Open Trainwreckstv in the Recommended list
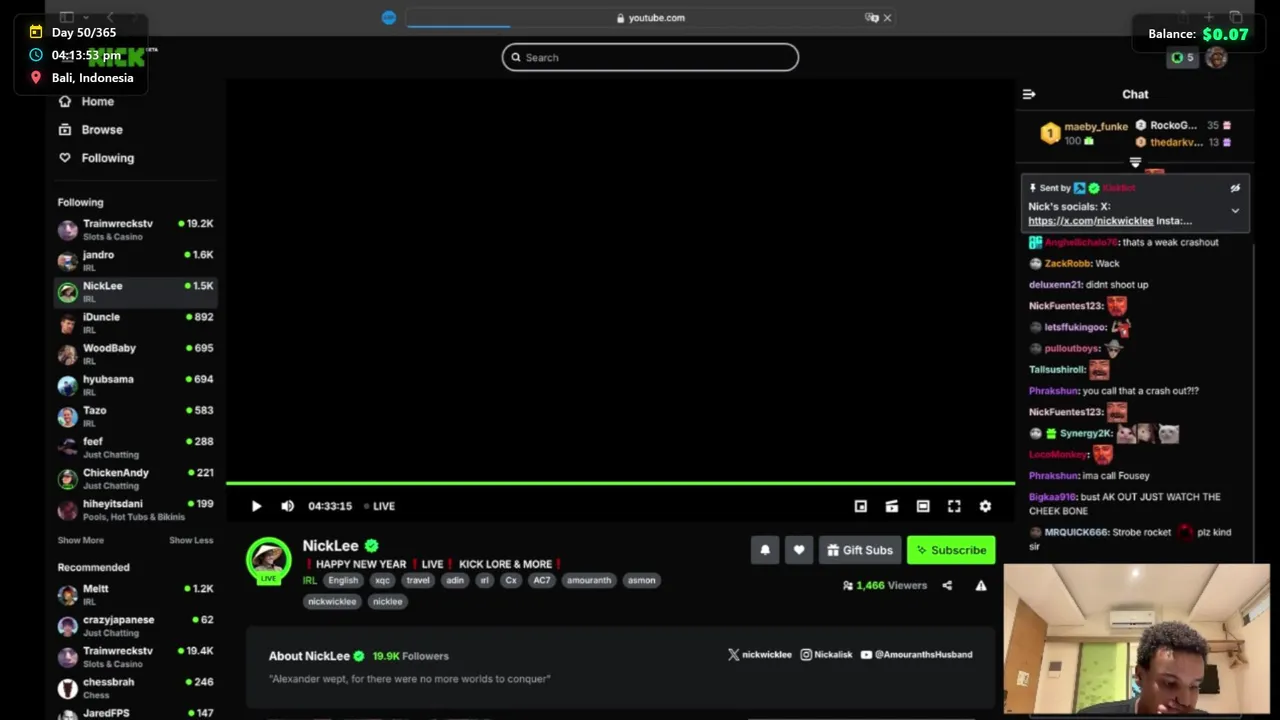Viewport: 1280px width, 720px height. [x=135, y=657]
